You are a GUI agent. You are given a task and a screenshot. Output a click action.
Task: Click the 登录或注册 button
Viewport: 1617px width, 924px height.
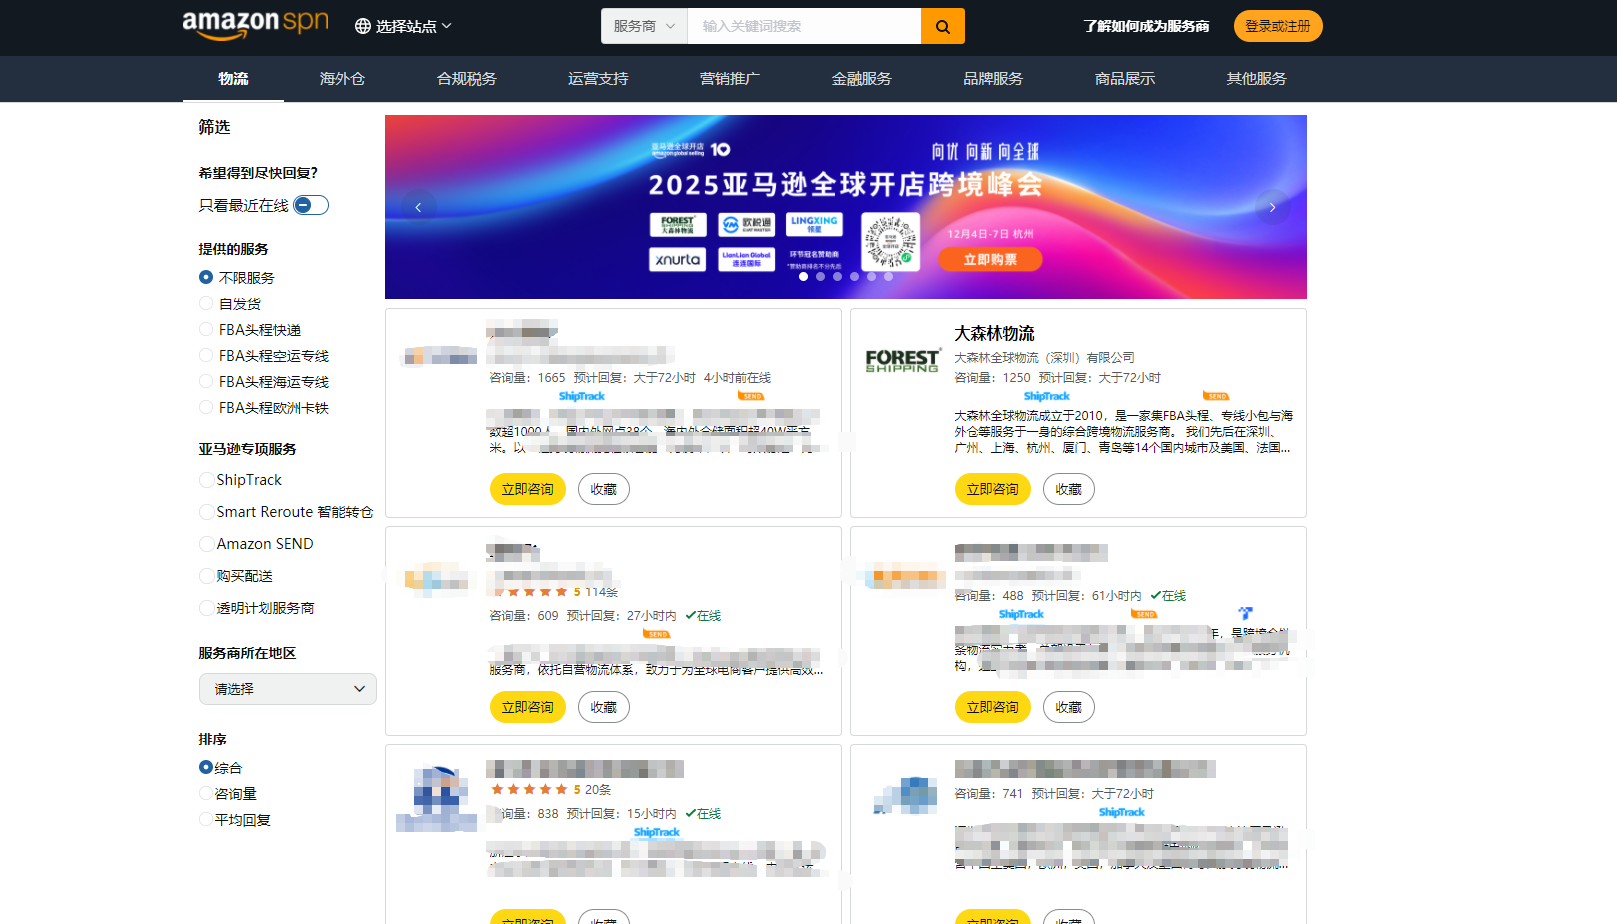[1277, 26]
